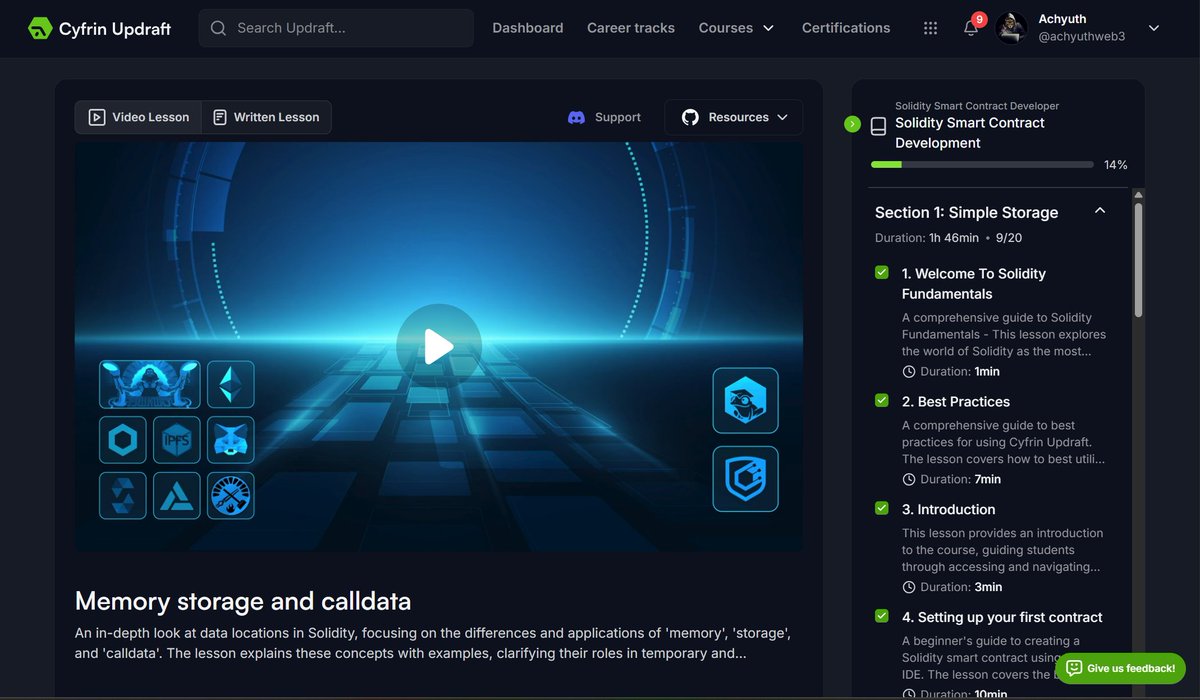The image size is (1200, 700).
Task: Toggle checkbox for Introduction lesson
Action: [x=882, y=508]
